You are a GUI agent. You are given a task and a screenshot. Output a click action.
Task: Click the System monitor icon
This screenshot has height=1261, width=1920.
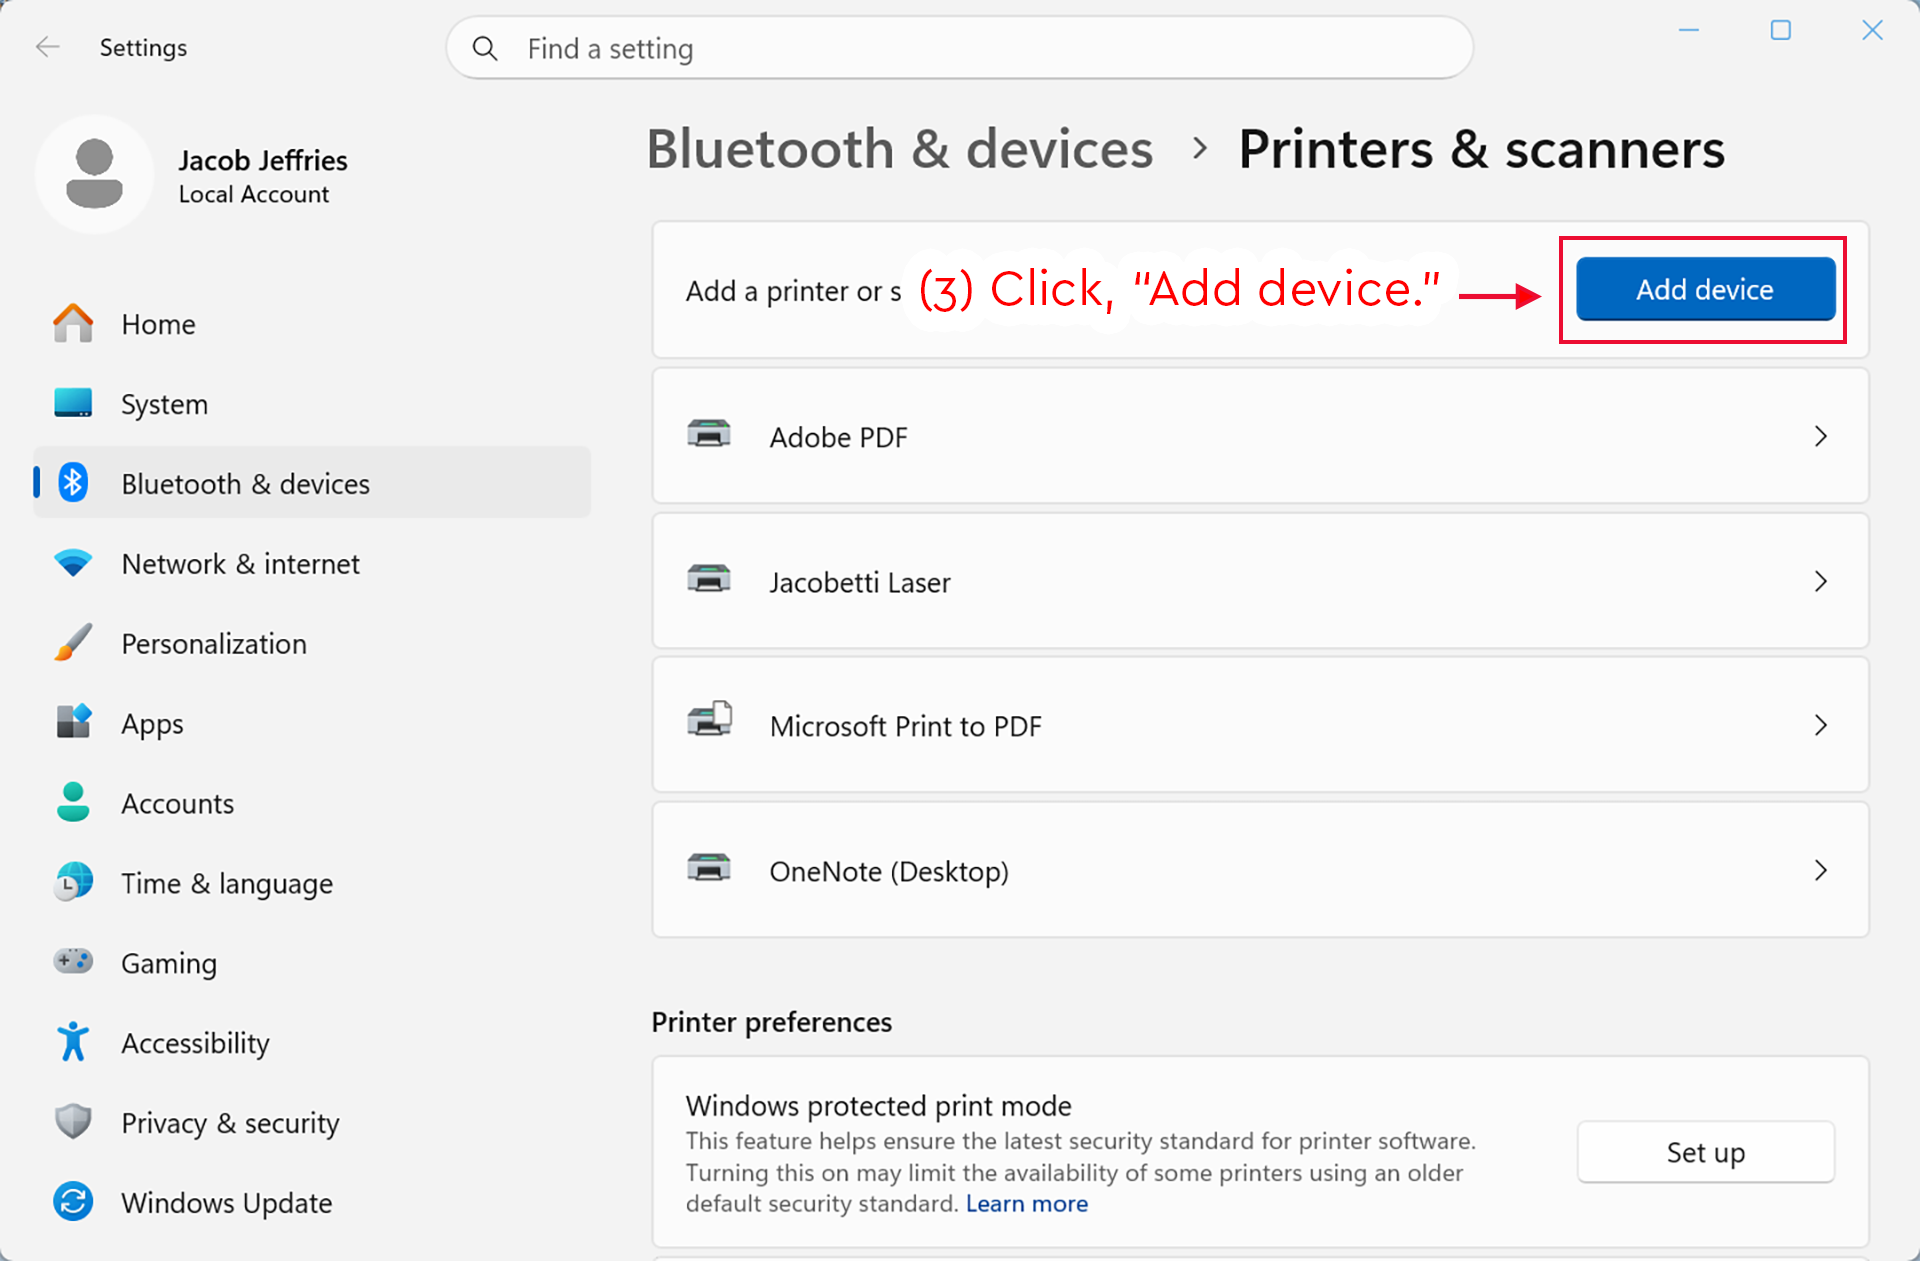point(73,403)
